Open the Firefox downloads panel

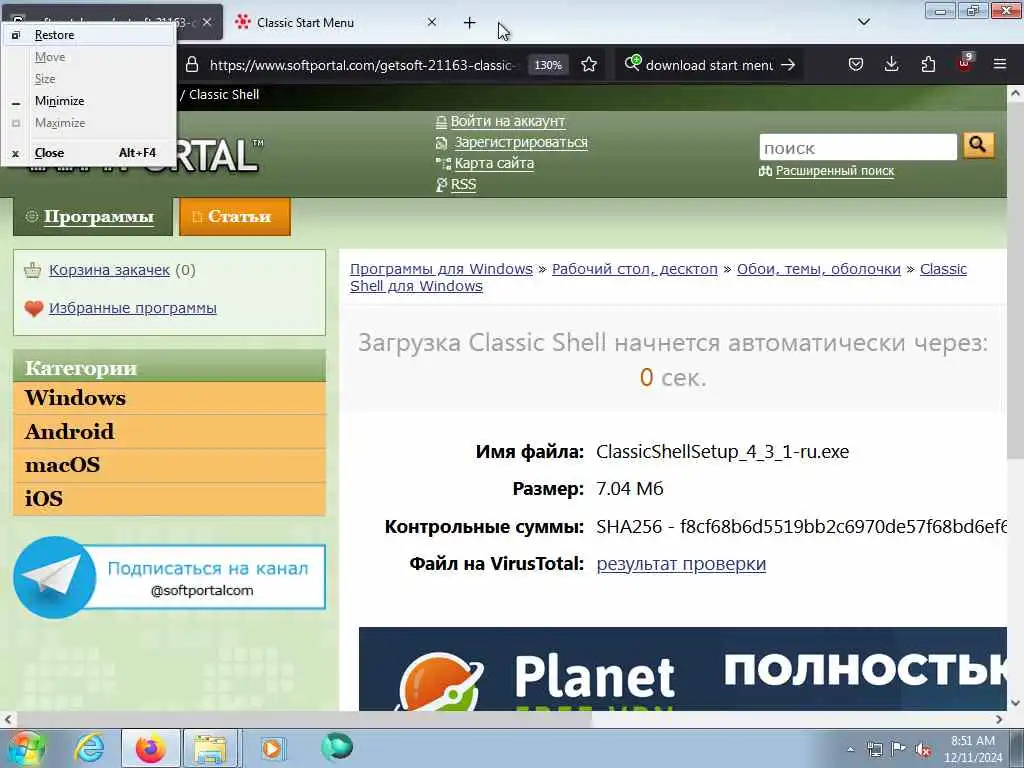(891, 64)
